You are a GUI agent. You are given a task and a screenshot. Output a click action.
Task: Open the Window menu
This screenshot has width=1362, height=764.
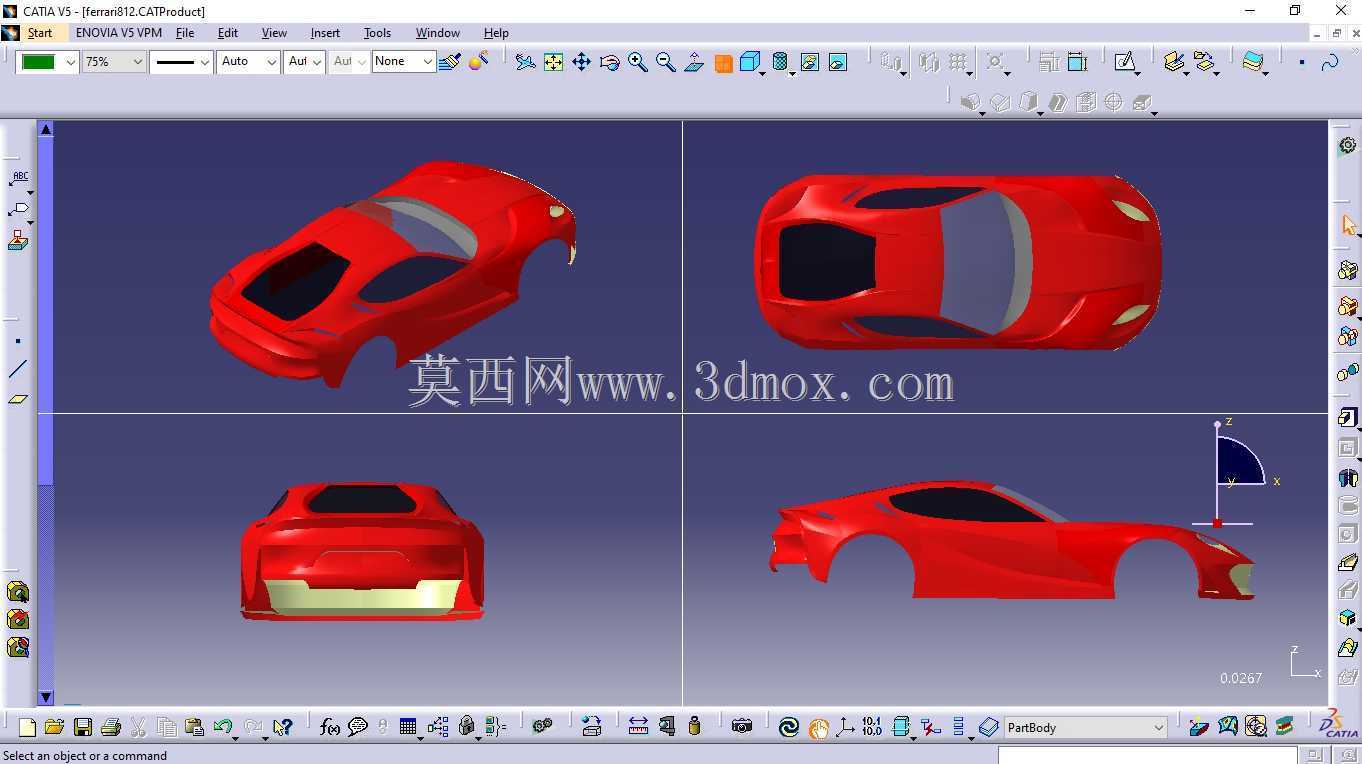click(437, 33)
